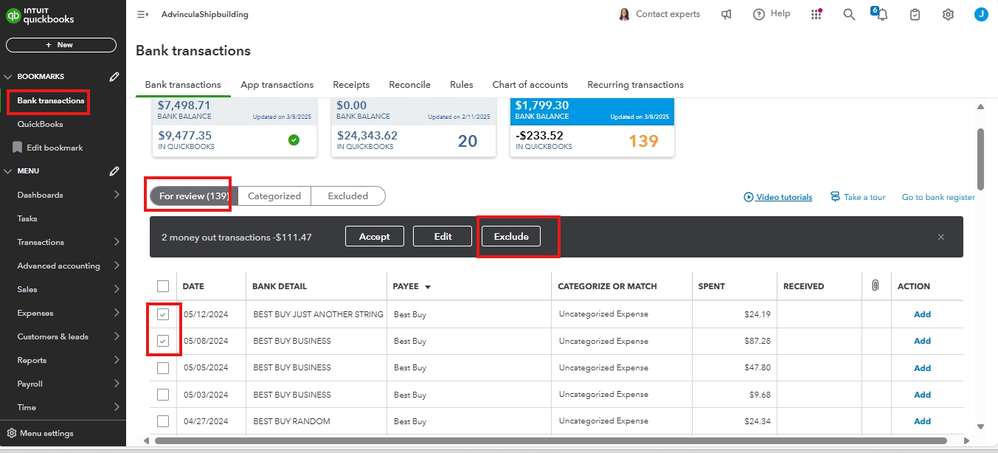
Task: Open the Rules tab
Action: [461, 85]
